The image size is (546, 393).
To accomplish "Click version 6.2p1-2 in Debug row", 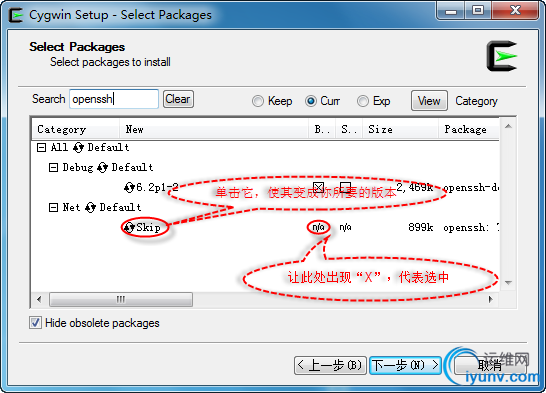I will tap(157, 188).
